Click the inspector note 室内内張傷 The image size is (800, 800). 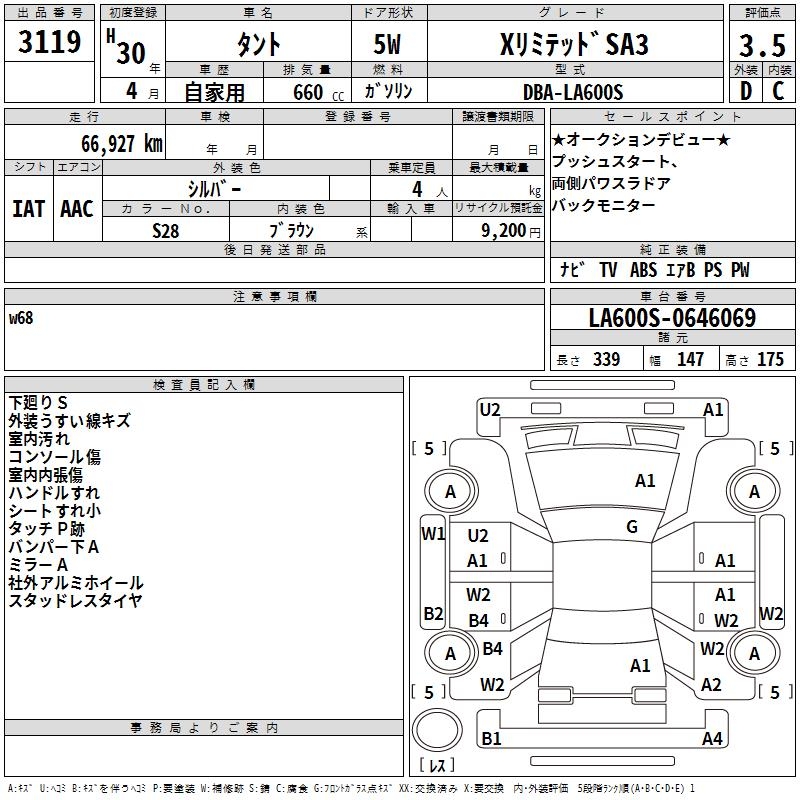[45, 475]
